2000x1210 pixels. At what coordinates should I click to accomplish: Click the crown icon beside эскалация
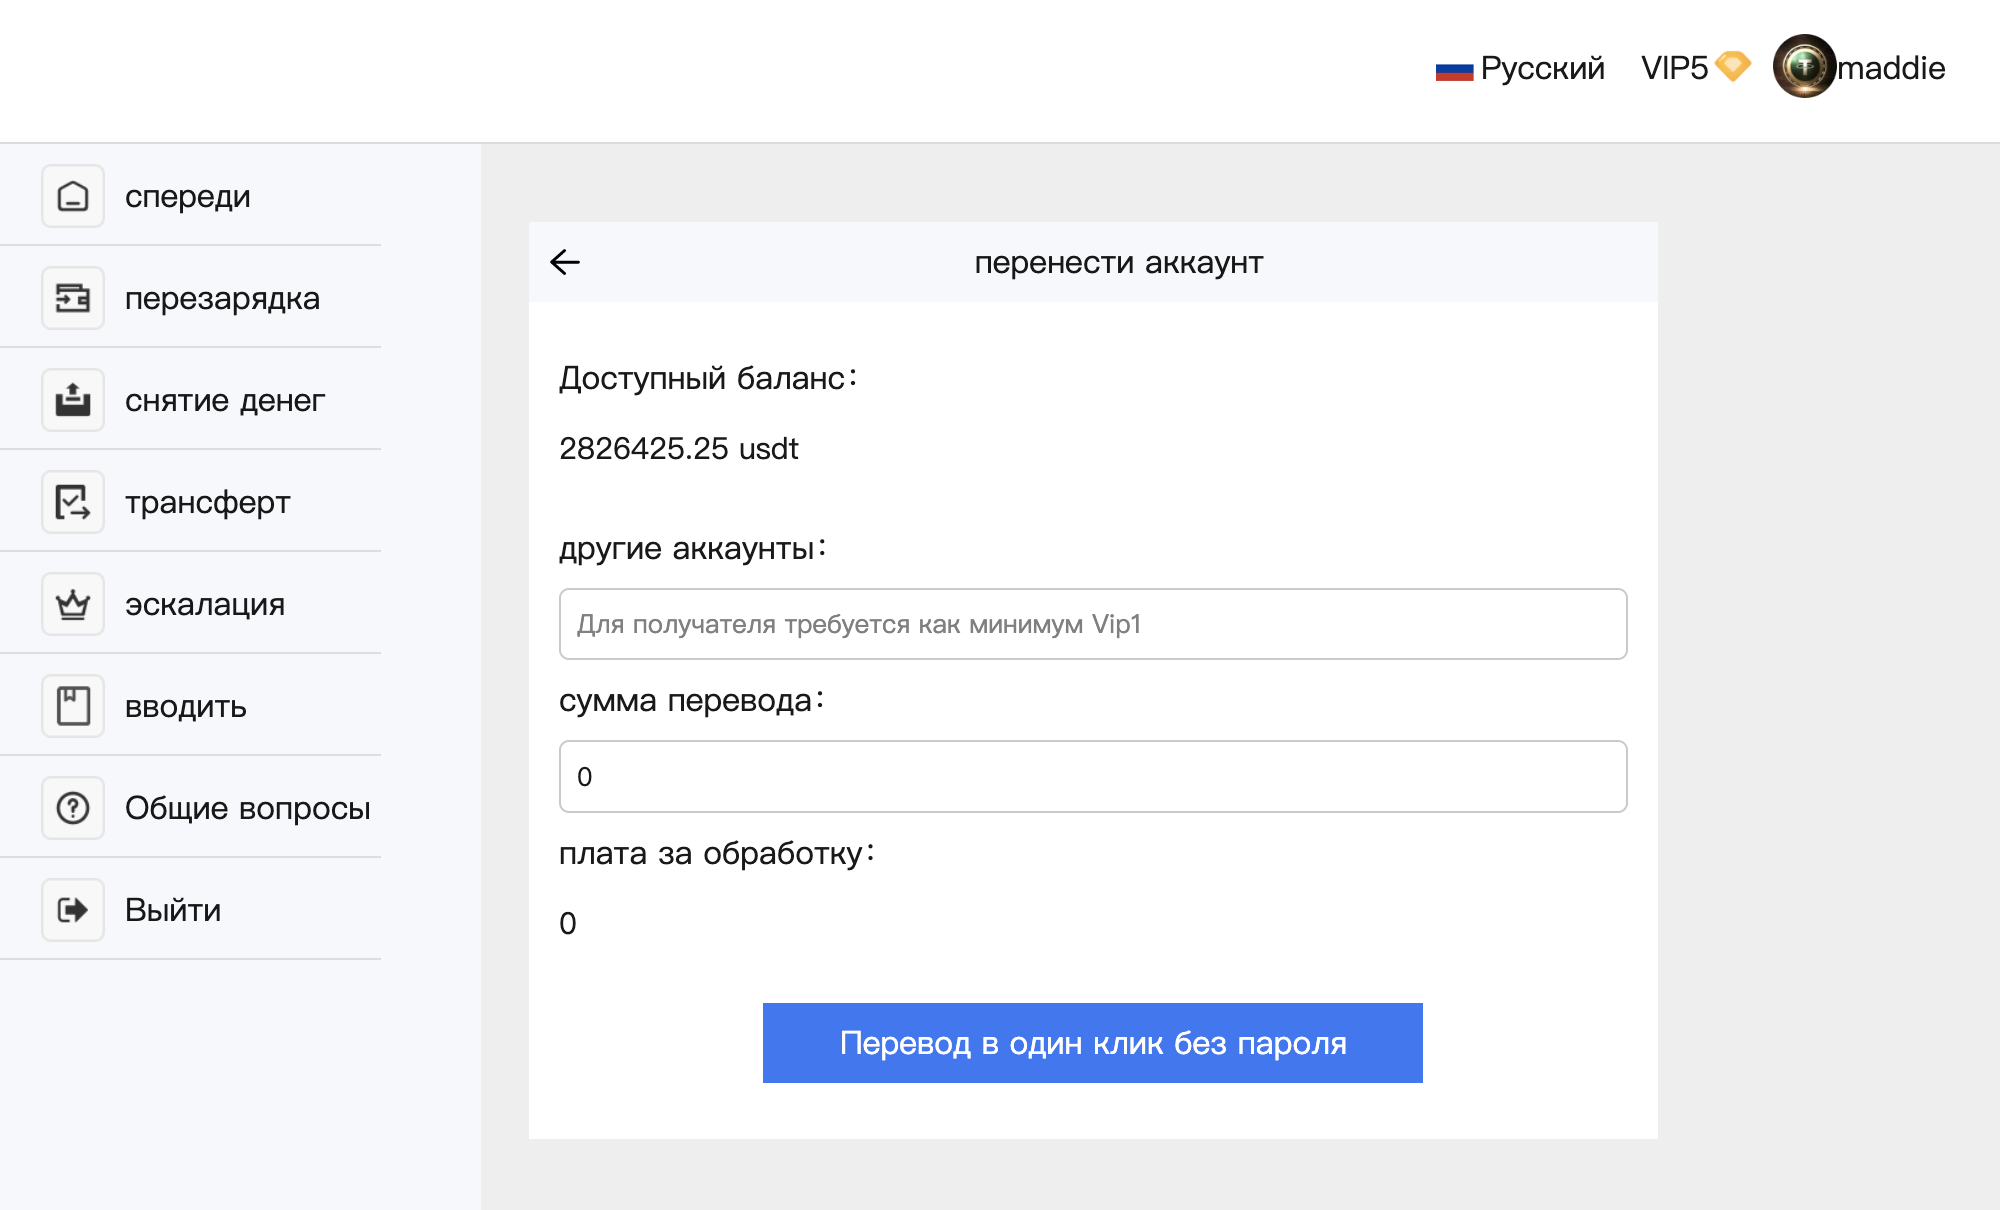point(73,604)
